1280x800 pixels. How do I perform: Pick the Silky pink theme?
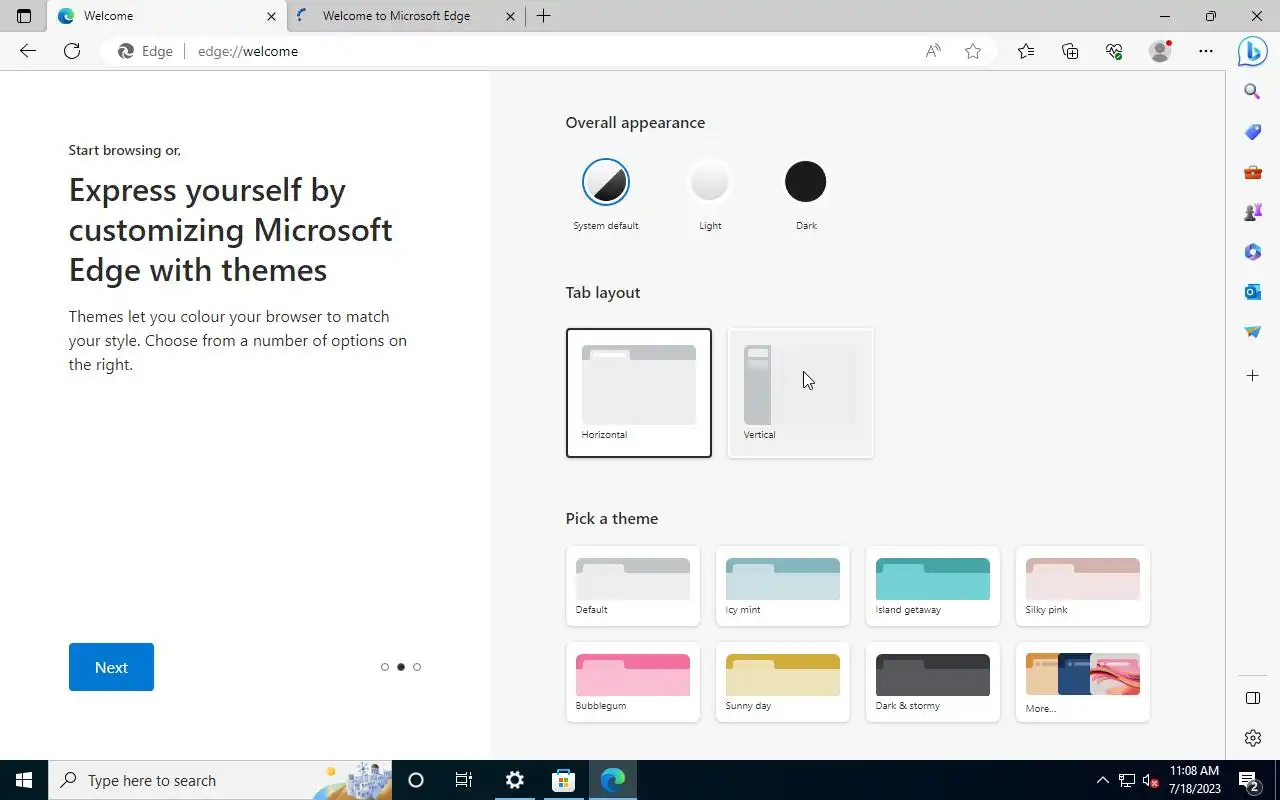coord(1083,586)
